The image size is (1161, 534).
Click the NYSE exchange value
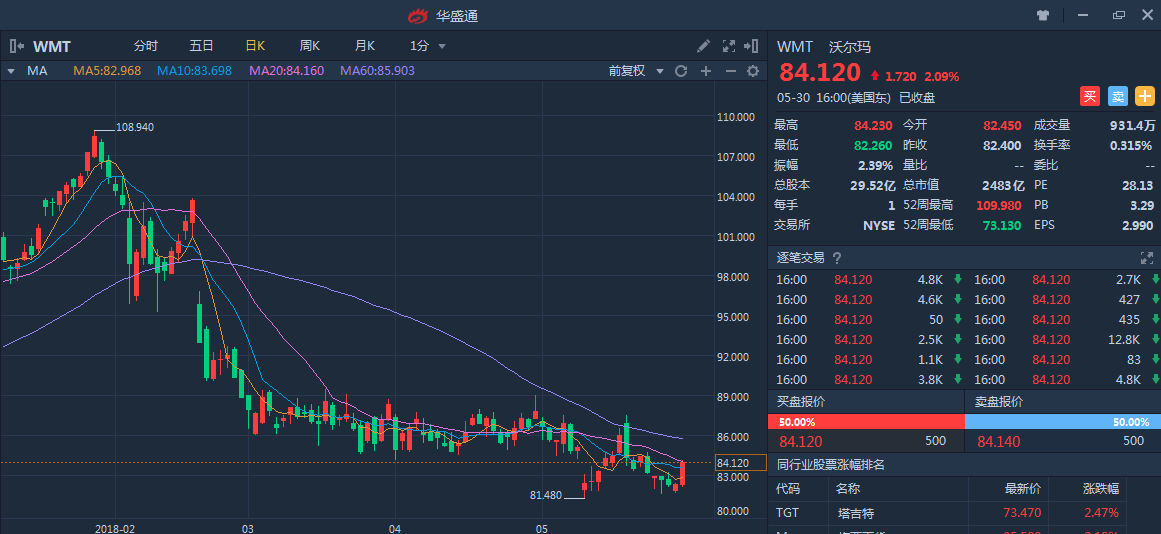coord(879,225)
